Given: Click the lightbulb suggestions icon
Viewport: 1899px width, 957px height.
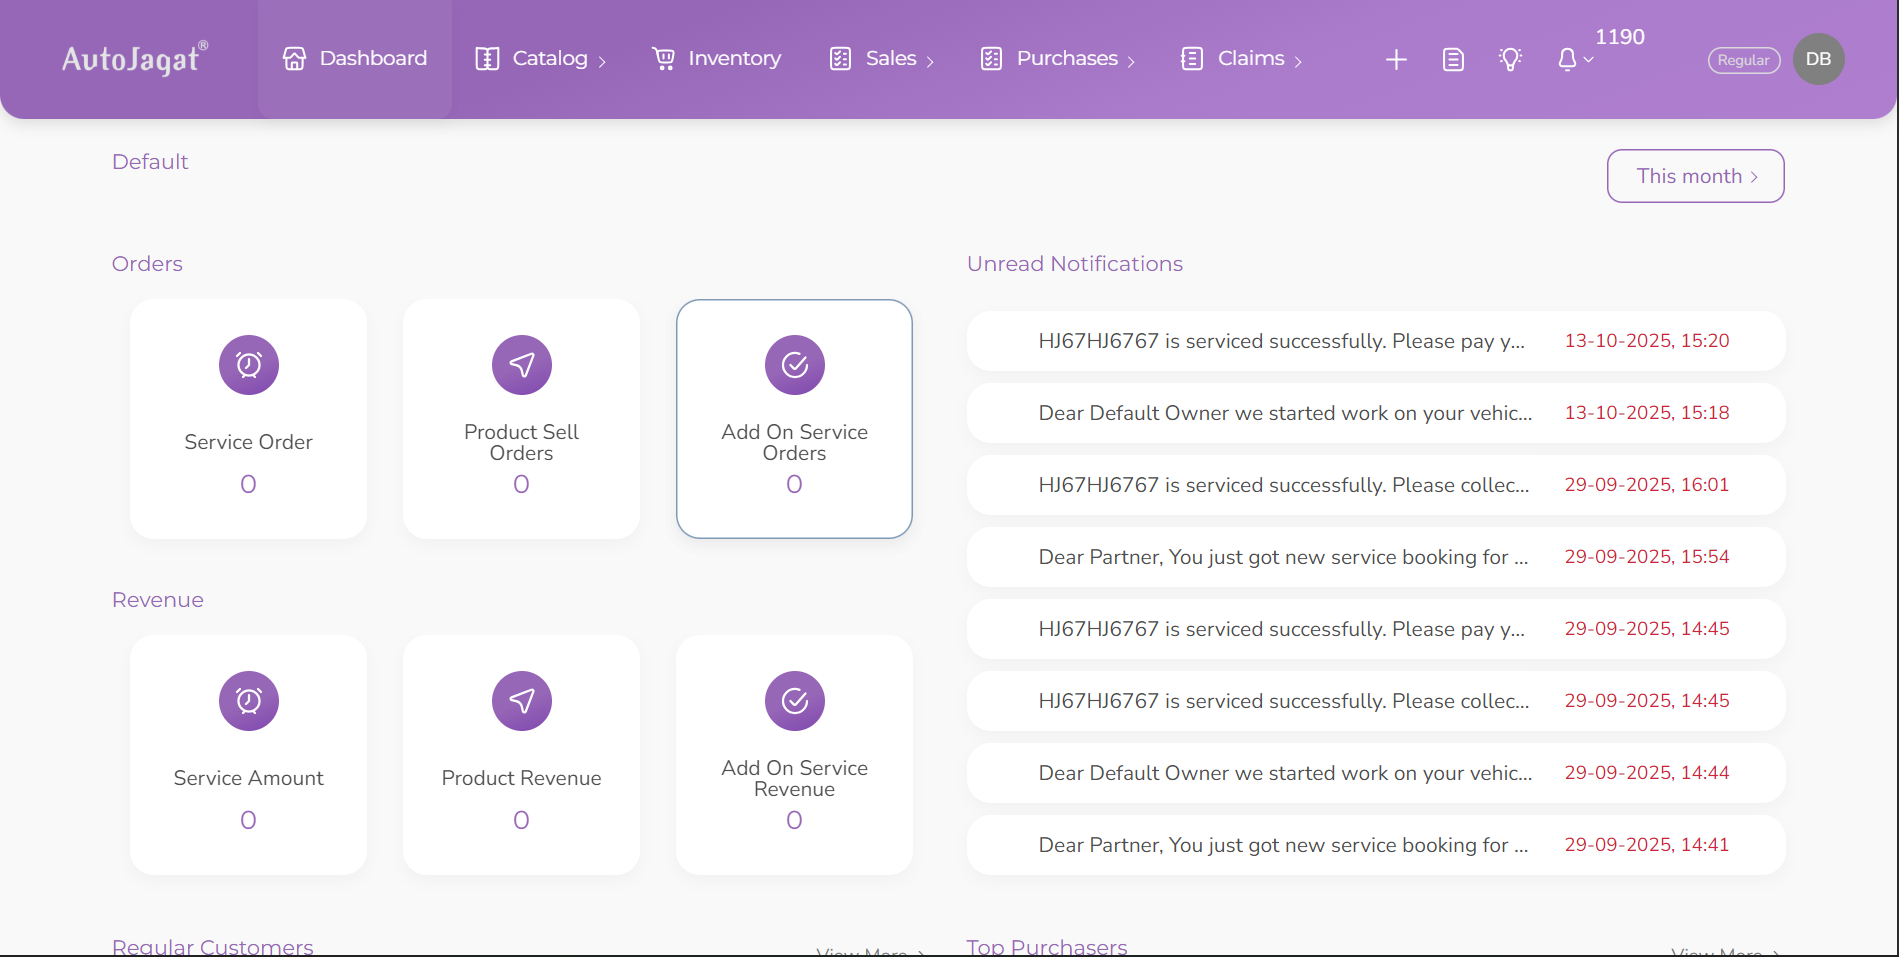Looking at the screenshot, I should tap(1510, 60).
